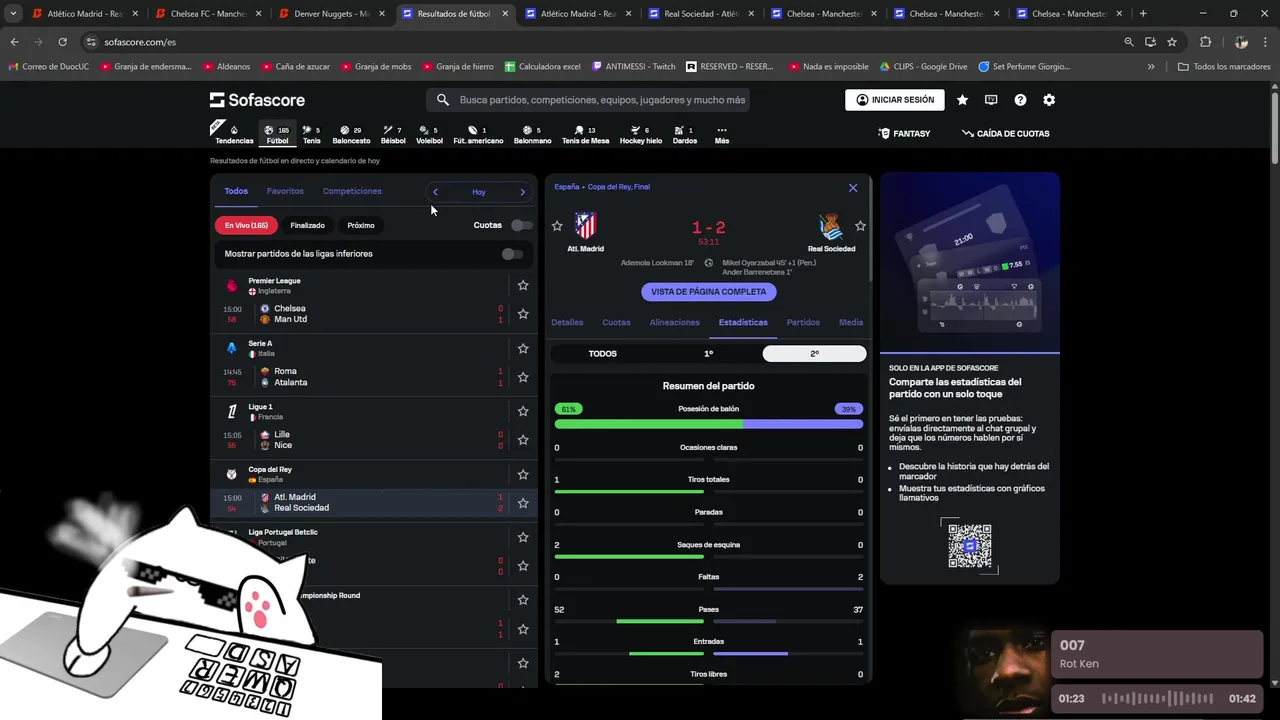Click the Sofascore logo

click(x=257, y=100)
